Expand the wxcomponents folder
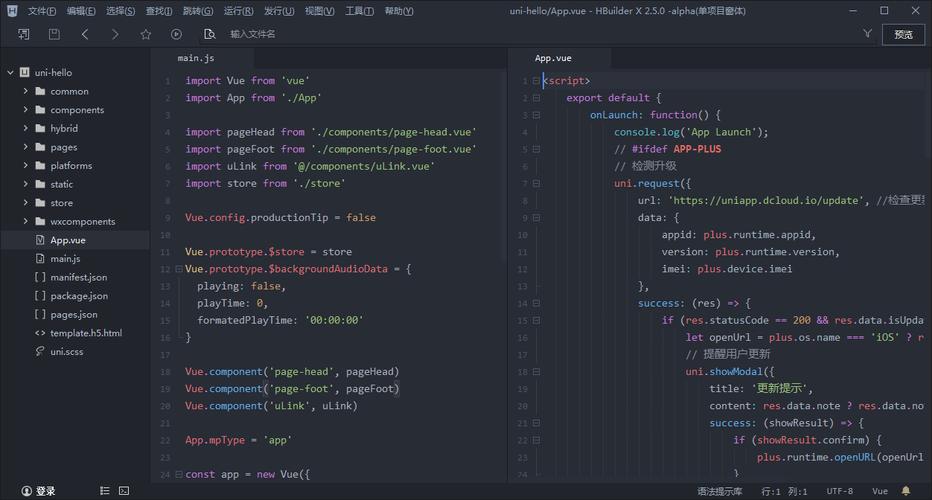Image resolution: width=932 pixels, height=500 pixels. click(x=25, y=221)
